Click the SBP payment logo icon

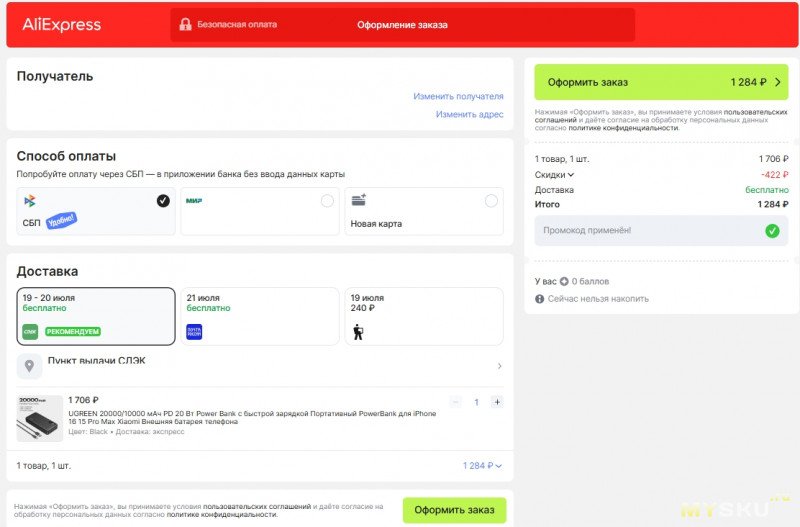click(30, 201)
